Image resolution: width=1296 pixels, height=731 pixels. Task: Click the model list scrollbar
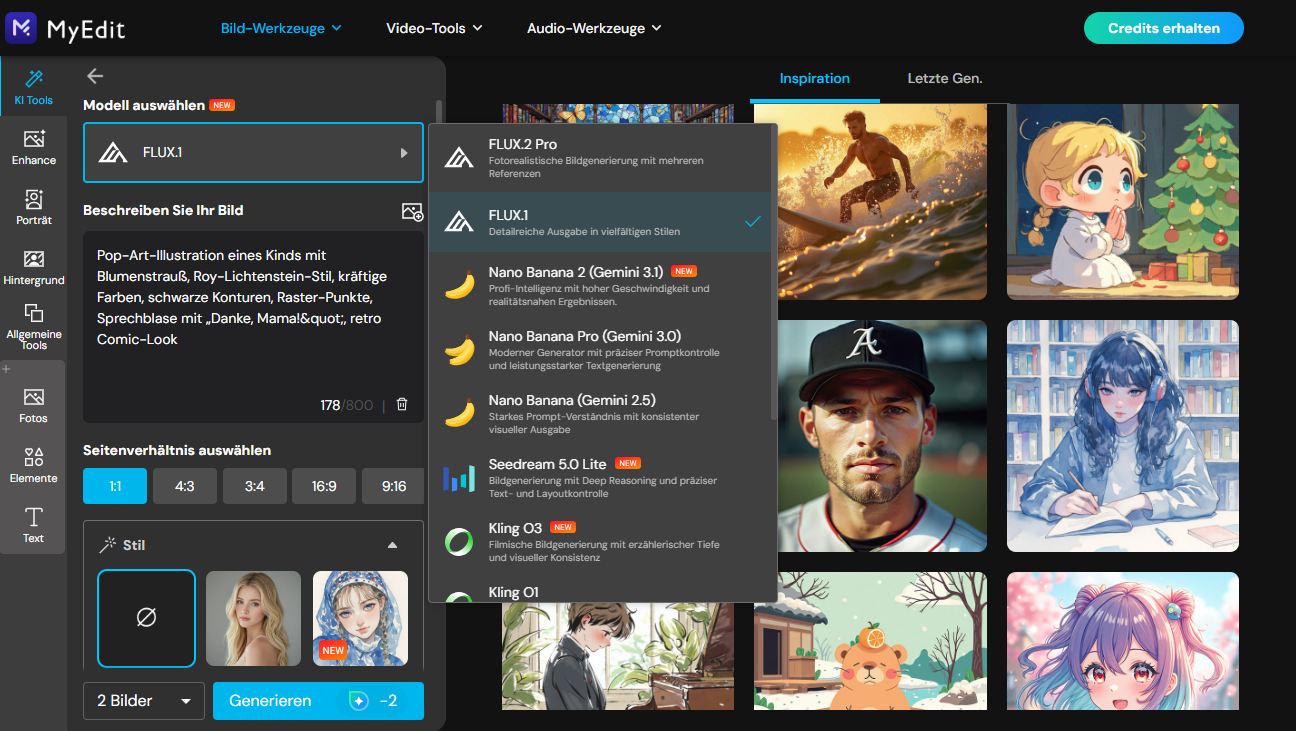[775, 270]
